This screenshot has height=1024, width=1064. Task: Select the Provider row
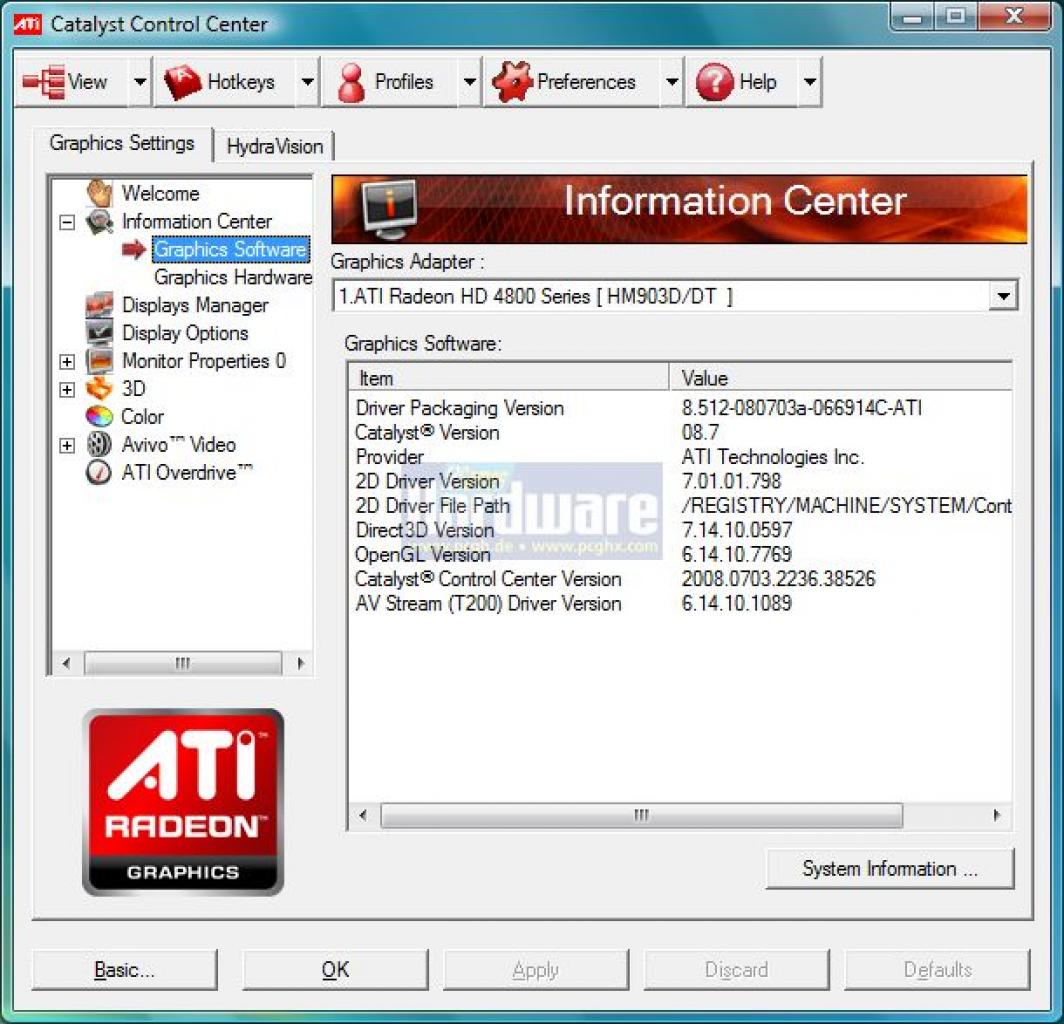point(681,457)
